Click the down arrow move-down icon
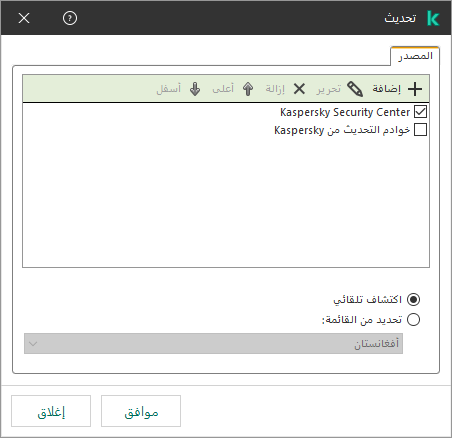The image size is (452, 438). [195, 89]
